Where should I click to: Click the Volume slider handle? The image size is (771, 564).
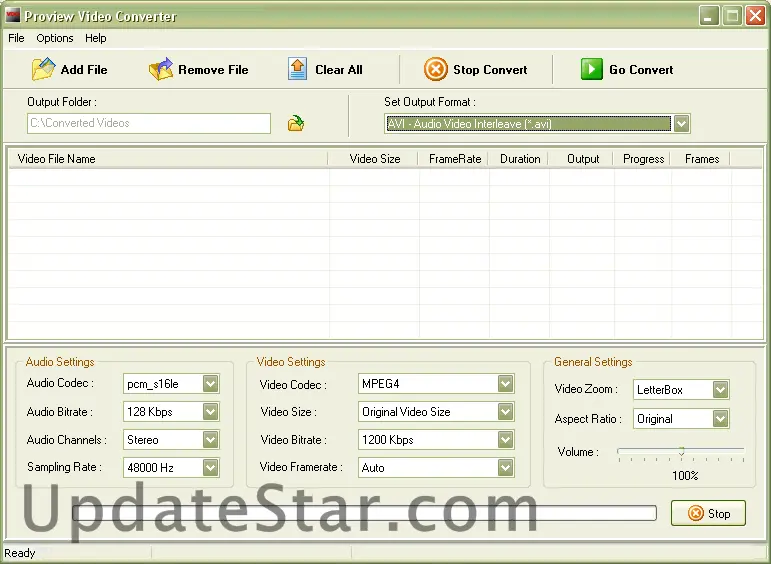pos(681,452)
